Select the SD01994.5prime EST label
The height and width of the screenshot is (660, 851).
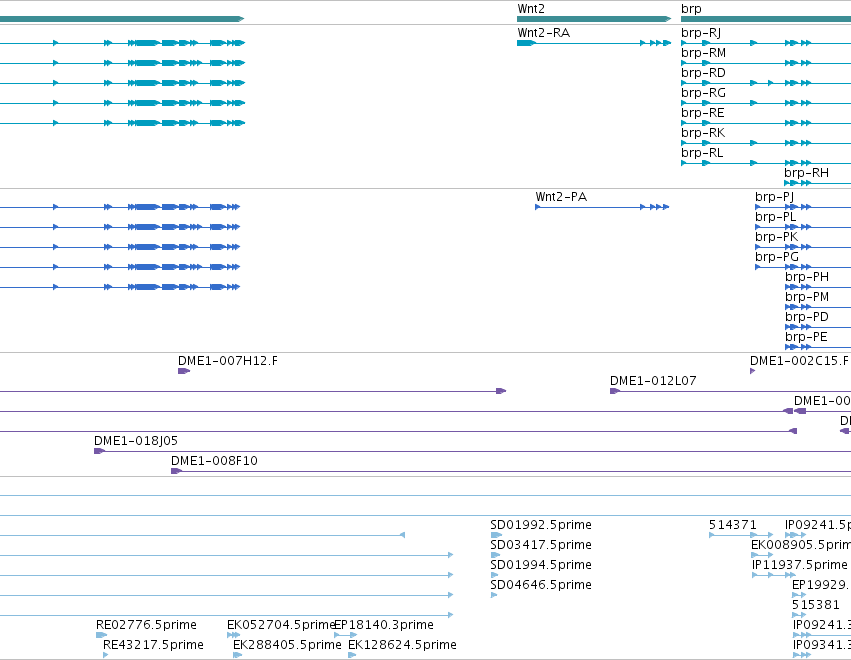click(x=541, y=565)
